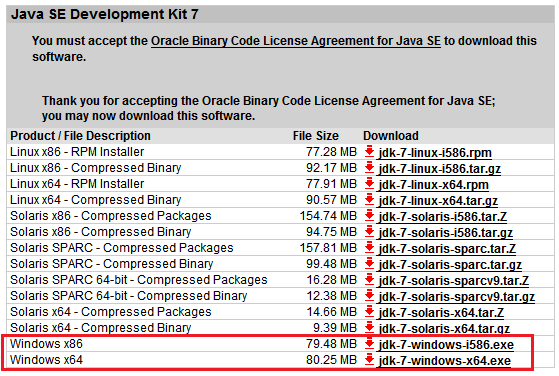
Task: Click download arrow icon for jdk-7-windows-x64.exe
Action: tap(369, 360)
